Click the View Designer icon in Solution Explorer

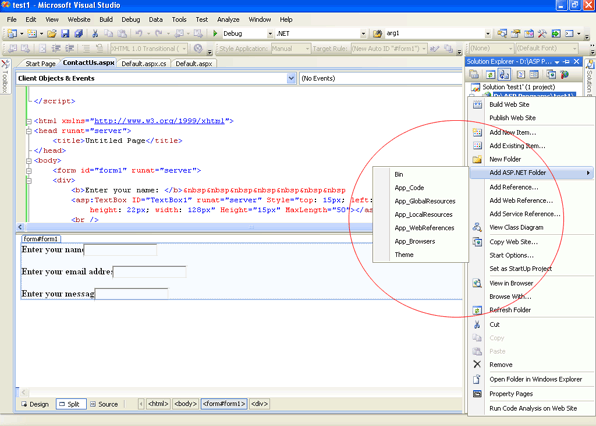click(534, 74)
